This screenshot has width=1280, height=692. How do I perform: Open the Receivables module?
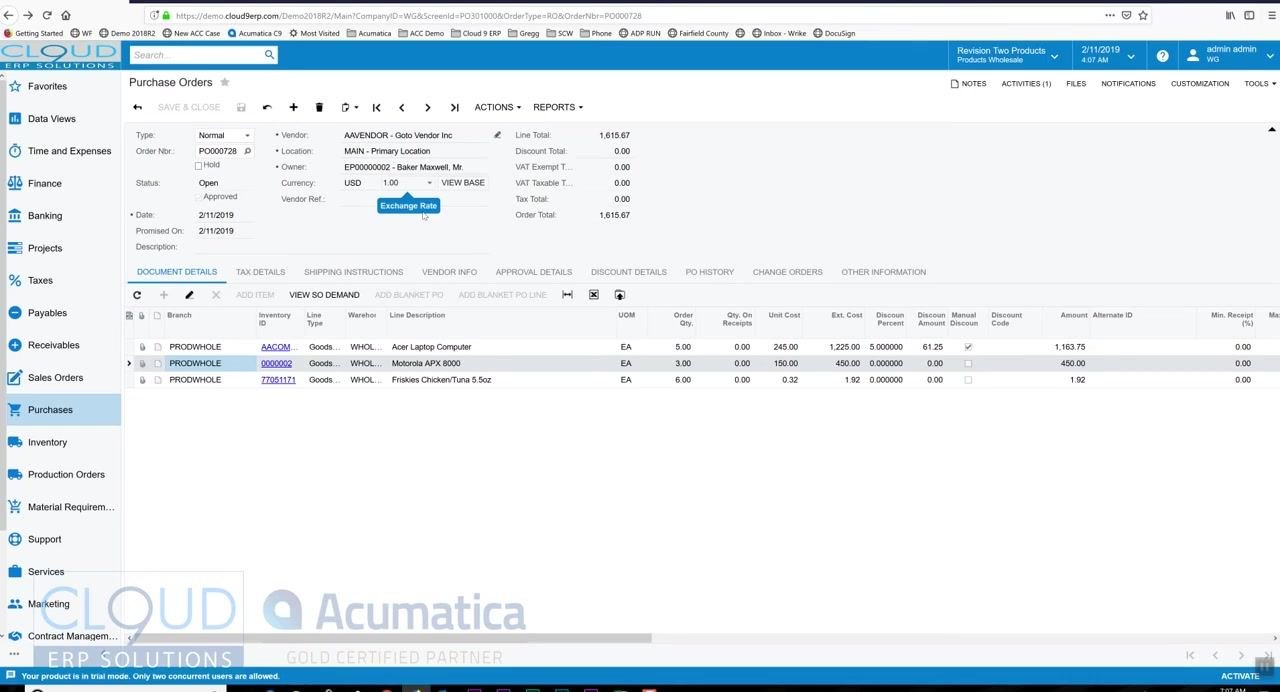click(x=53, y=345)
